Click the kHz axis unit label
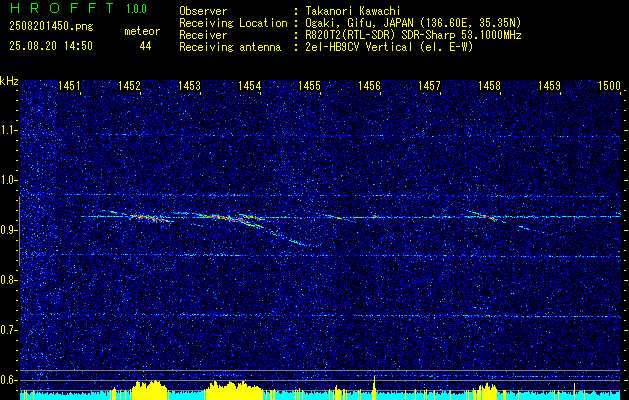The height and width of the screenshot is (400, 629). click(9, 81)
